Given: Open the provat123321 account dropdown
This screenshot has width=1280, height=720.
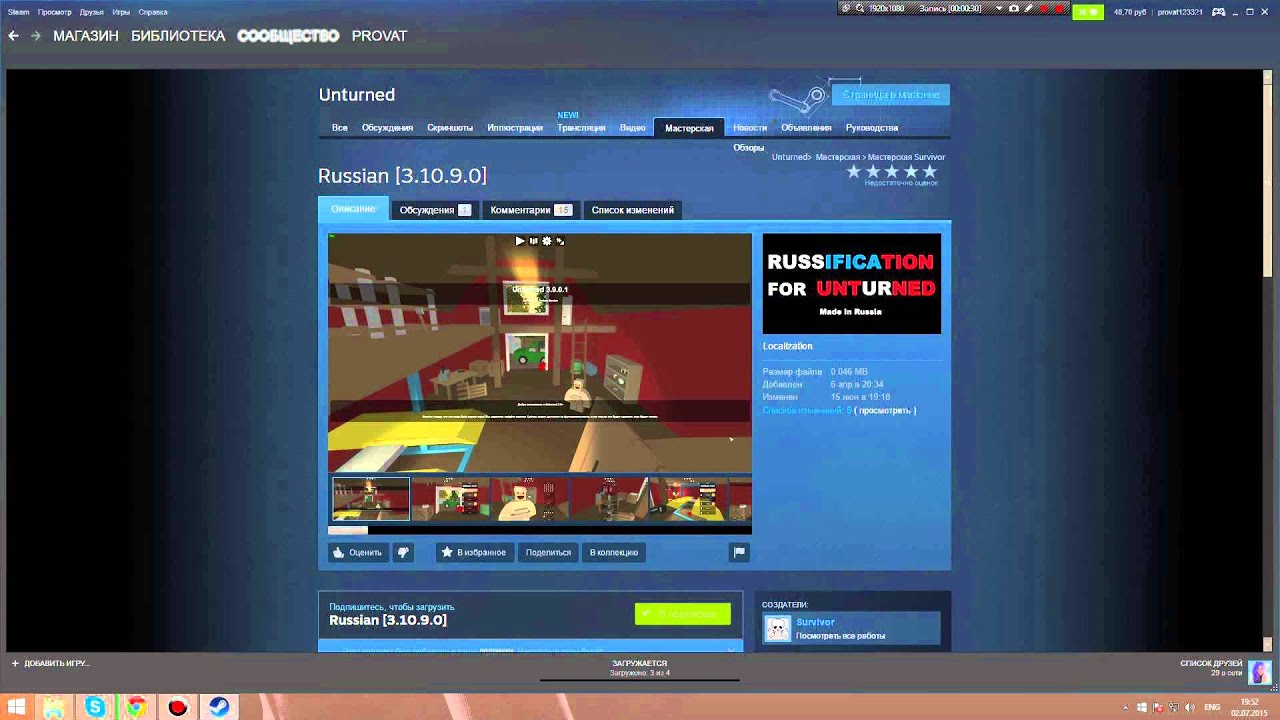Looking at the screenshot, I should pyautogui.click(x=1180, y=12).
